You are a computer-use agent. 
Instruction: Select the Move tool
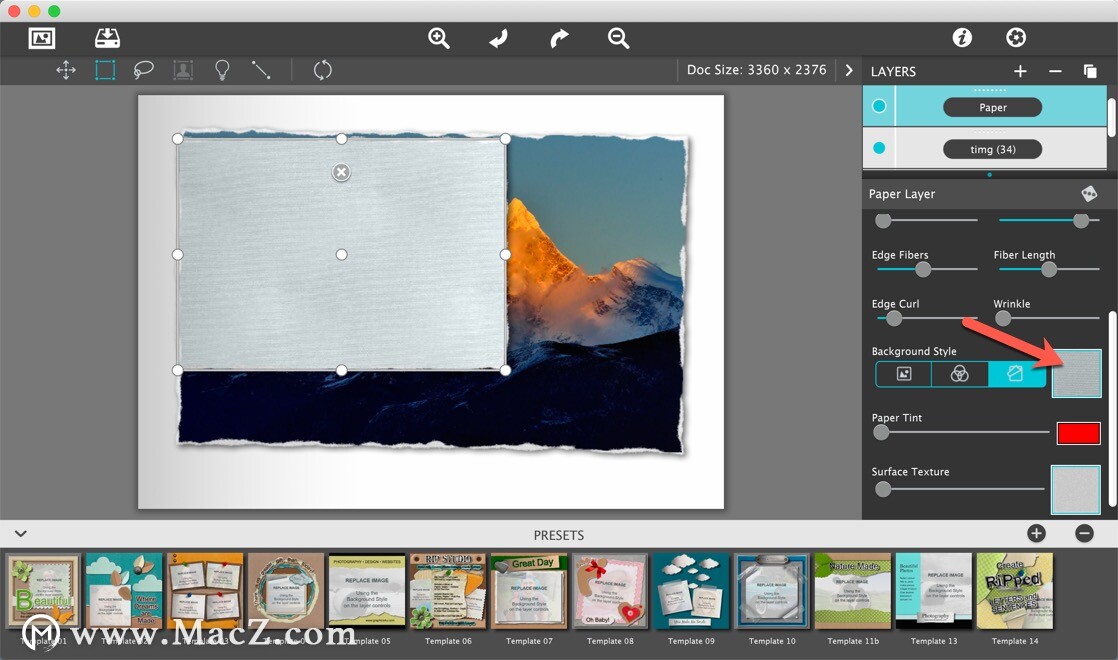tap(66, 70)
